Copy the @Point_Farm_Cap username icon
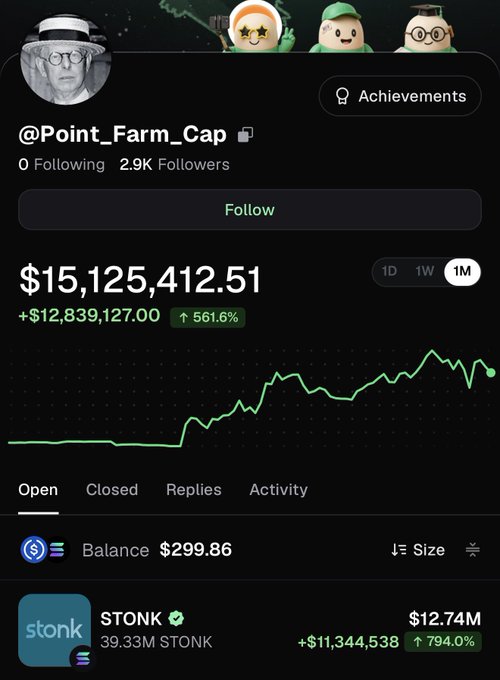Viewport: 500px width, 680px height. [x=245, y=135]
